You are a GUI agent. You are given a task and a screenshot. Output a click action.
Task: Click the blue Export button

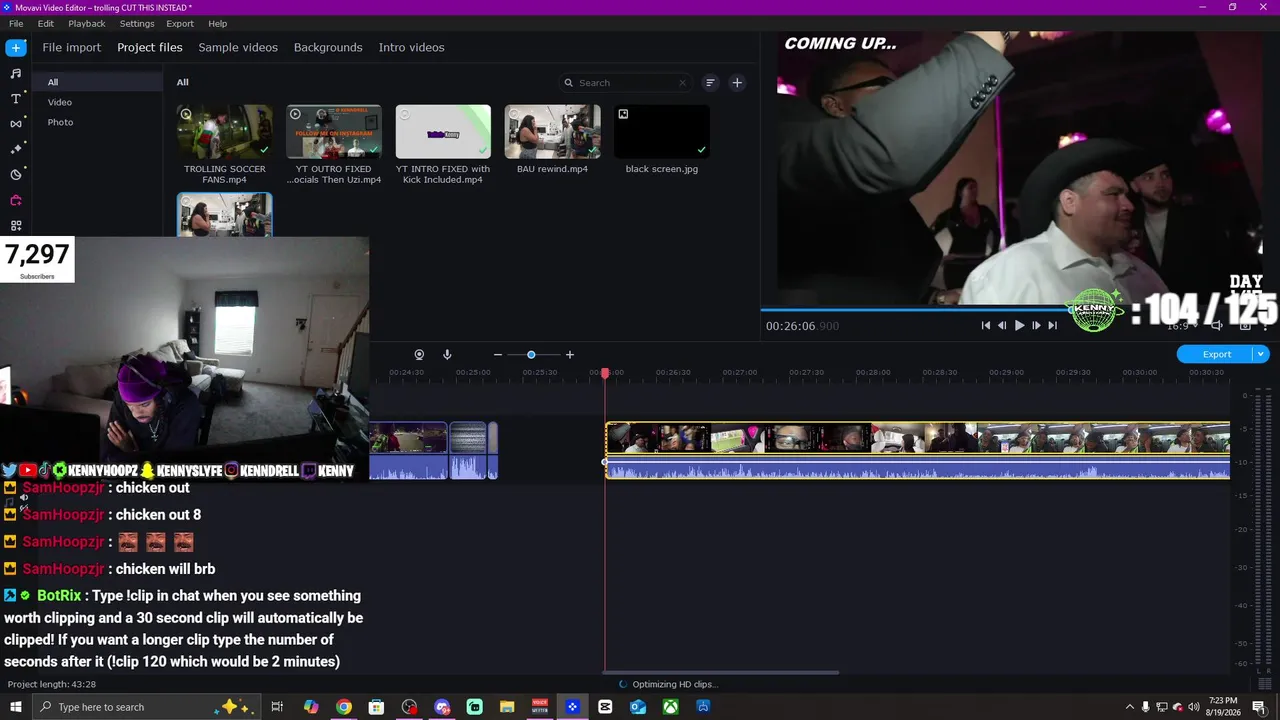(x=1216, y=354)
